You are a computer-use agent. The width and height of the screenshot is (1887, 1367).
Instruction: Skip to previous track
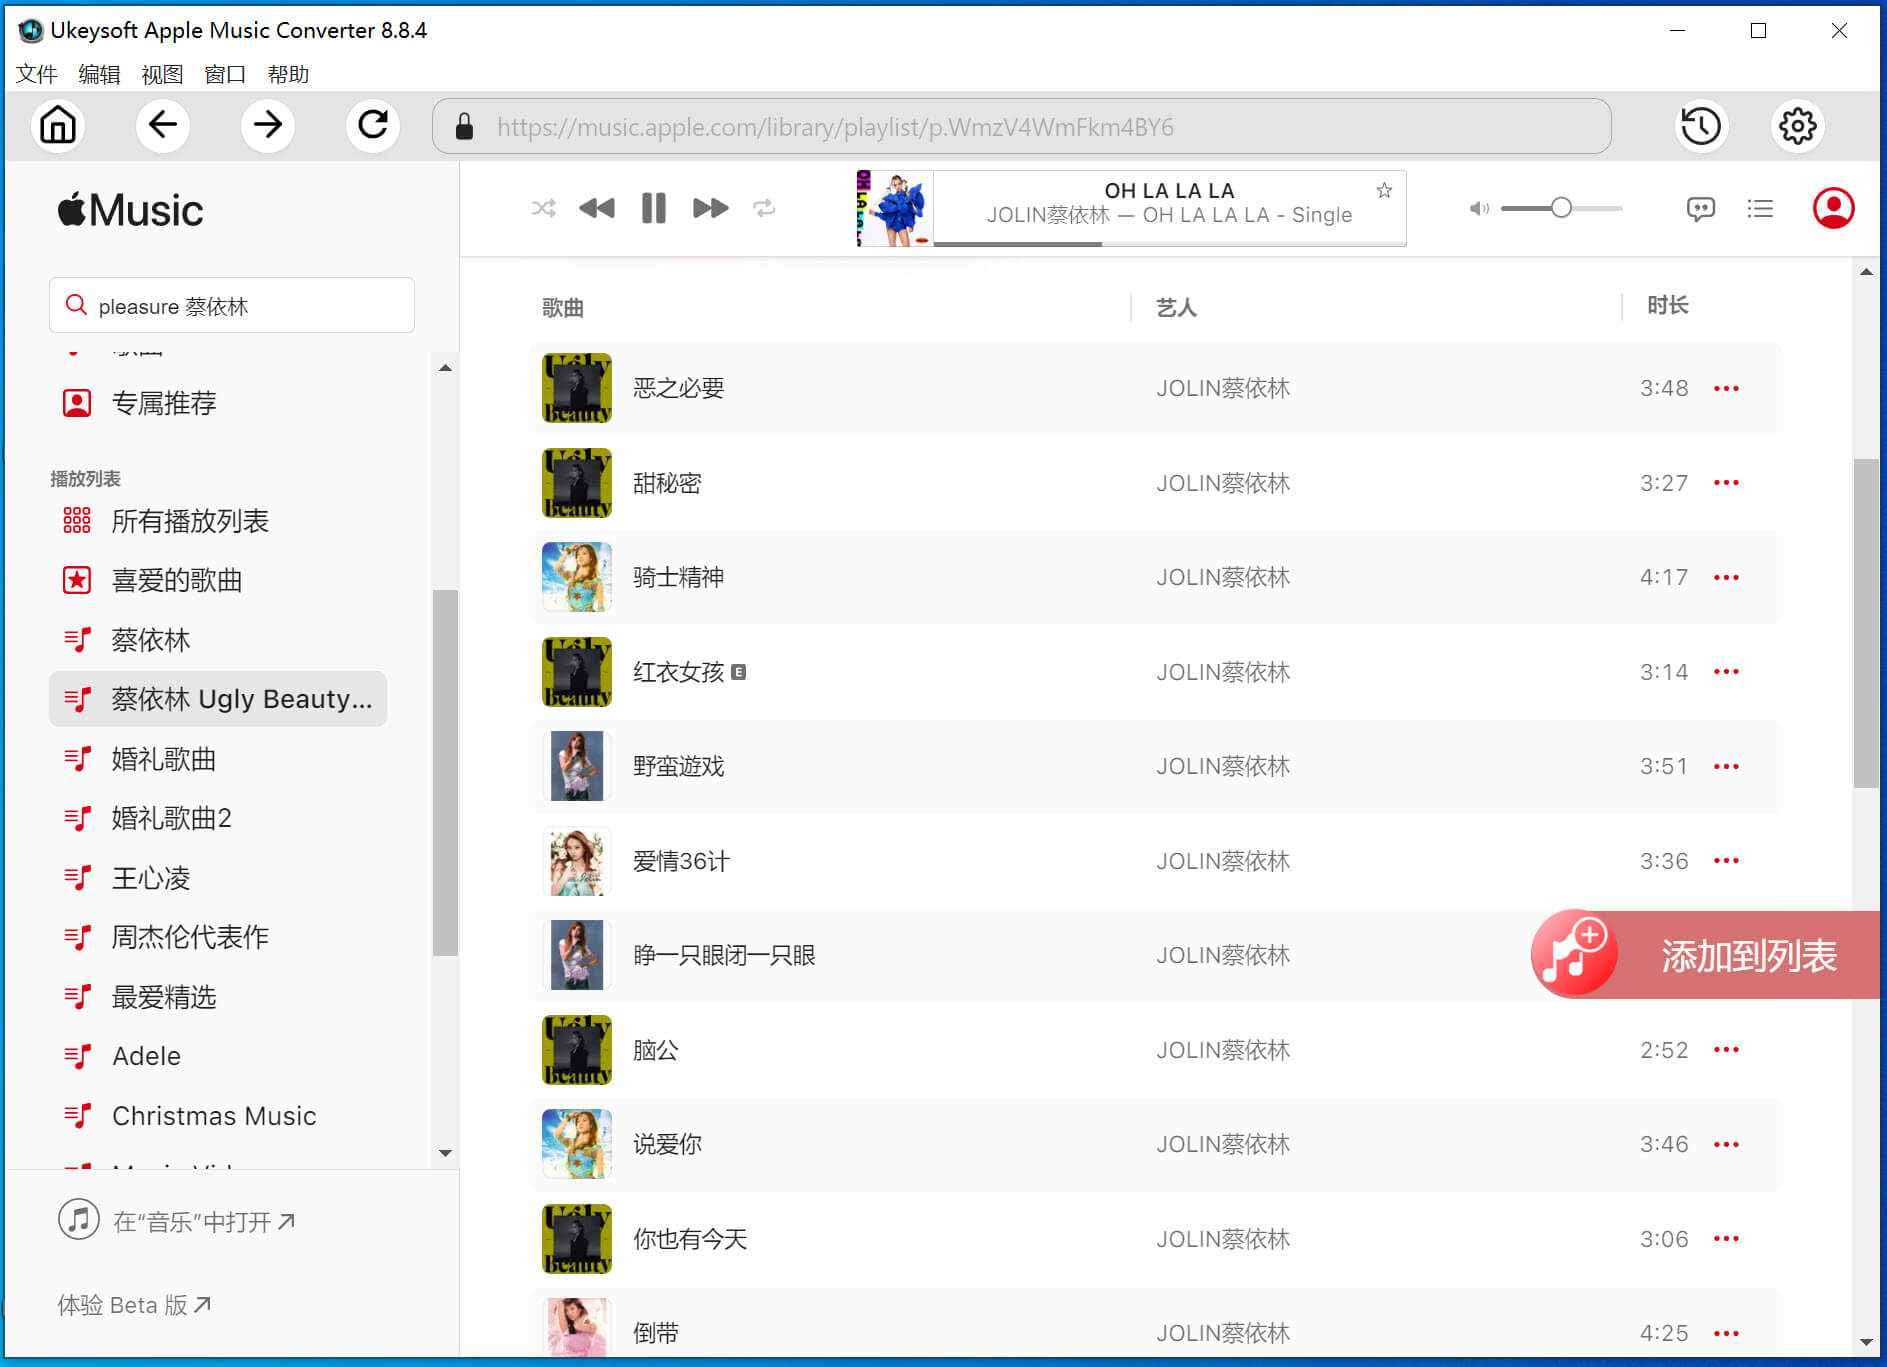coord(597,208)
